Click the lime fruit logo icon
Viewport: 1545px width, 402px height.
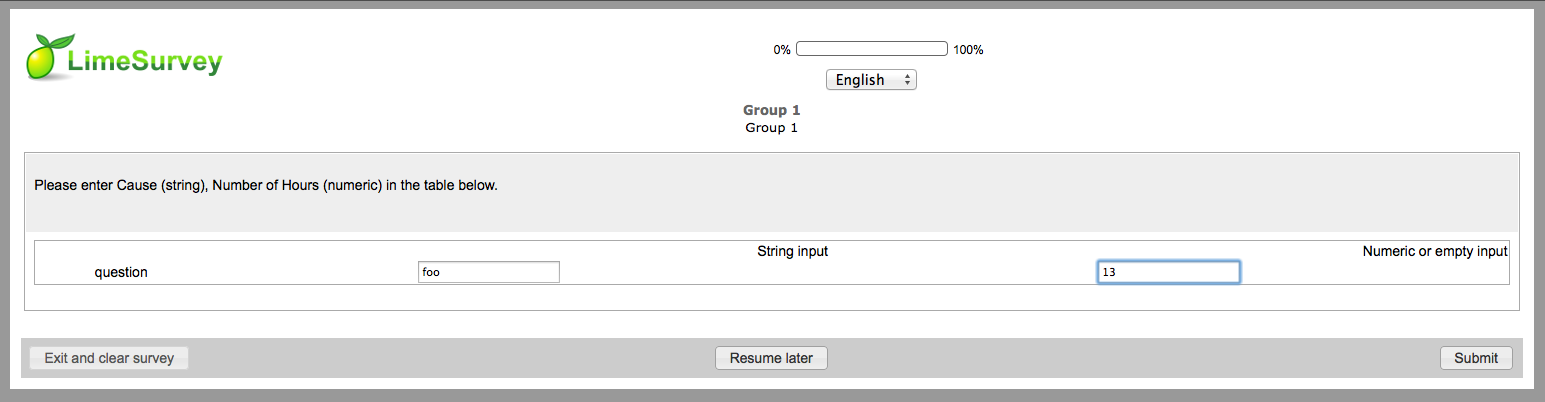click(46, 58)
